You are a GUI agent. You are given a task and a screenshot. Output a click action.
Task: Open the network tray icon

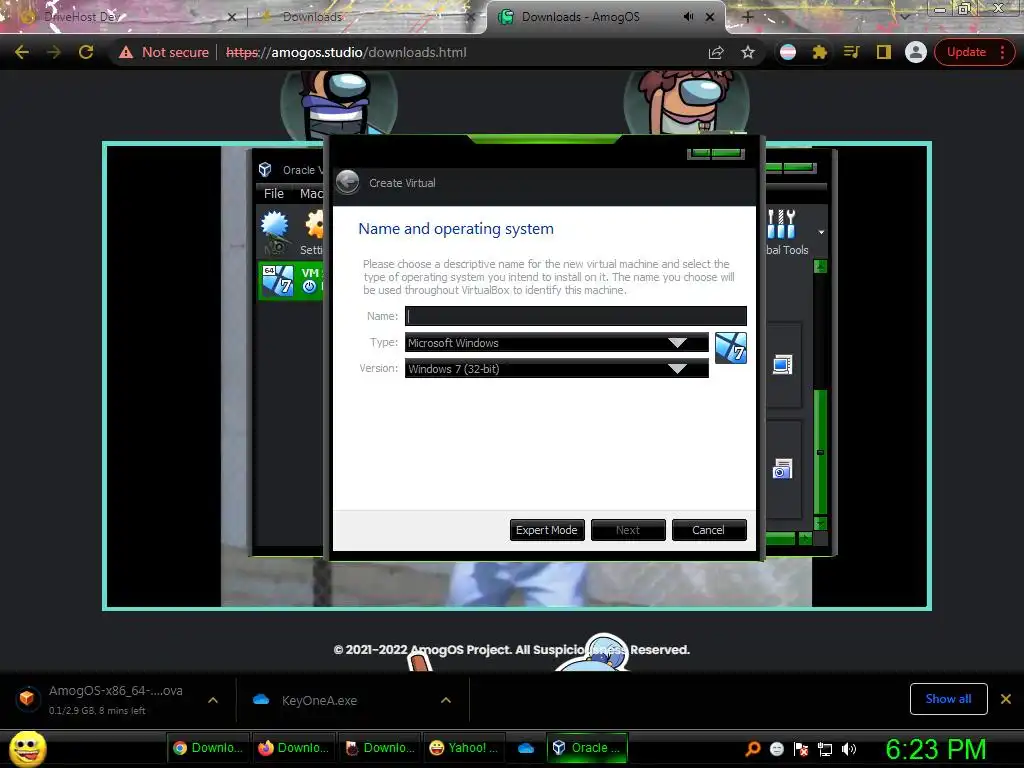pos(825,749)
